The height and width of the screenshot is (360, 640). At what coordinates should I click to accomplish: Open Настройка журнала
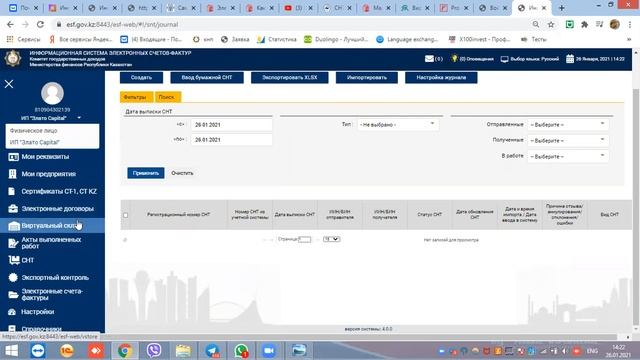[x=441, y=78]
